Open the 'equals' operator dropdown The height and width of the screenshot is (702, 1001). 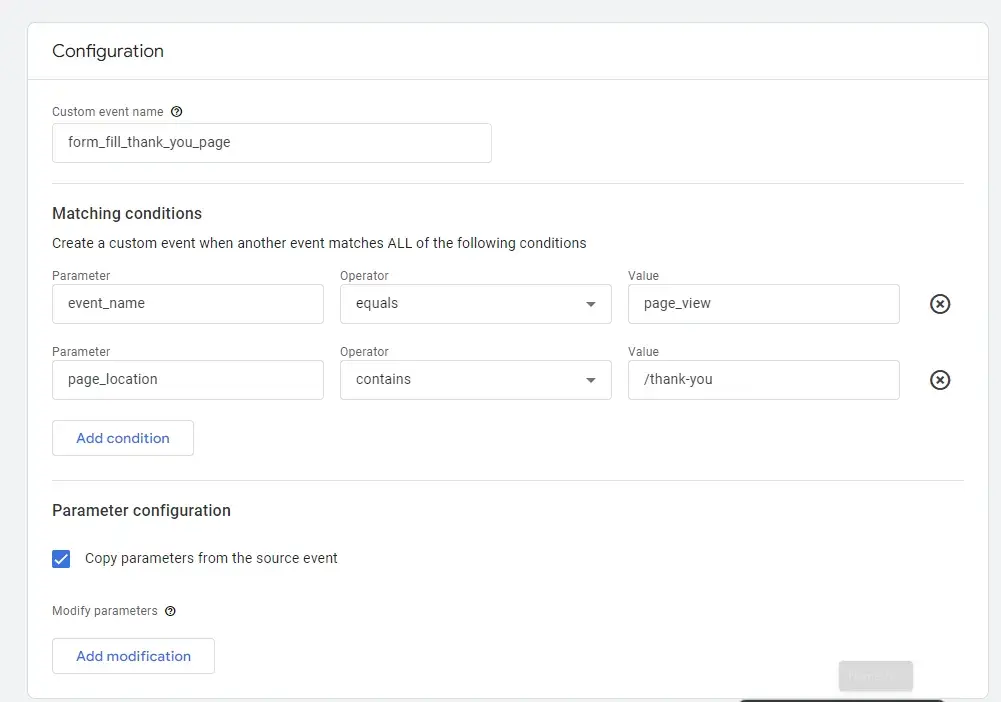[x=475, y=304]
